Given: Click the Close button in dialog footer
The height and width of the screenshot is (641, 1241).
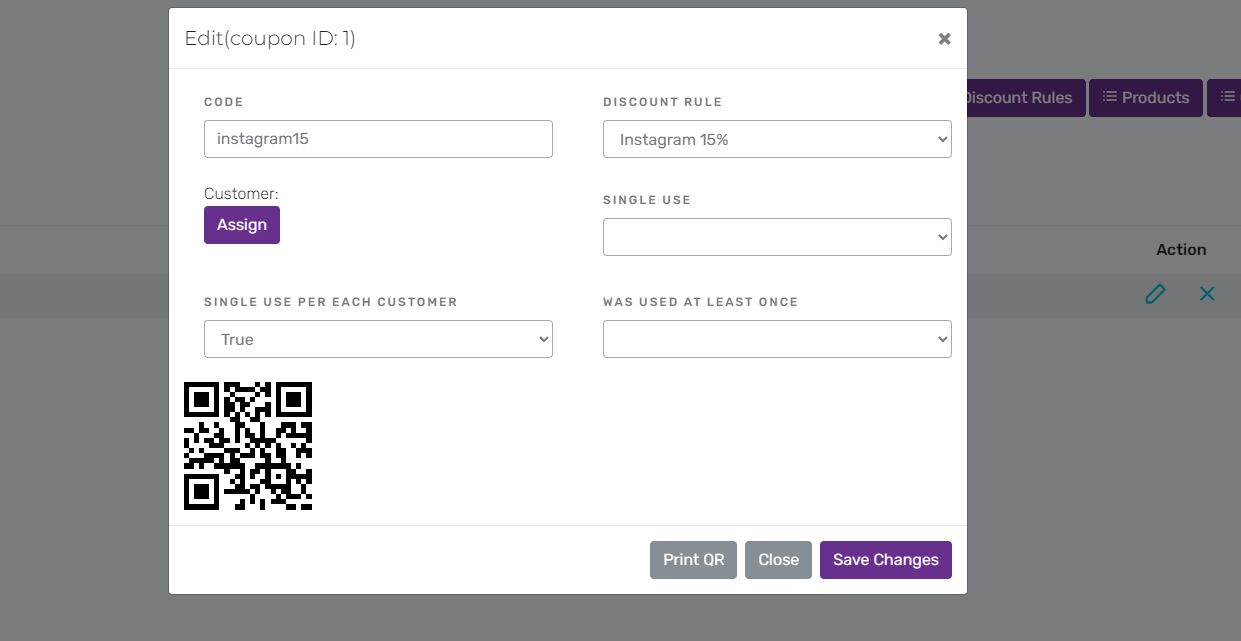Looking at the screenshot, I should [778, 560].
